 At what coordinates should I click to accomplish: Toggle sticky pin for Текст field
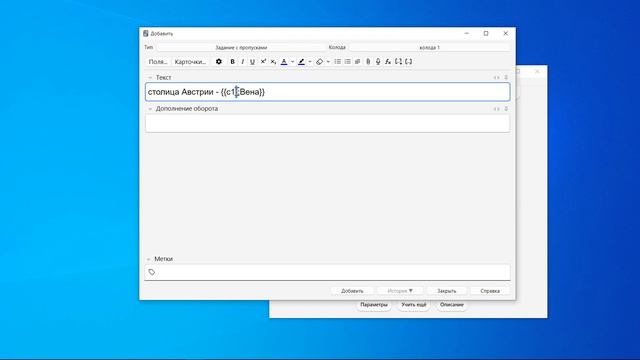(x=506, y=78)
